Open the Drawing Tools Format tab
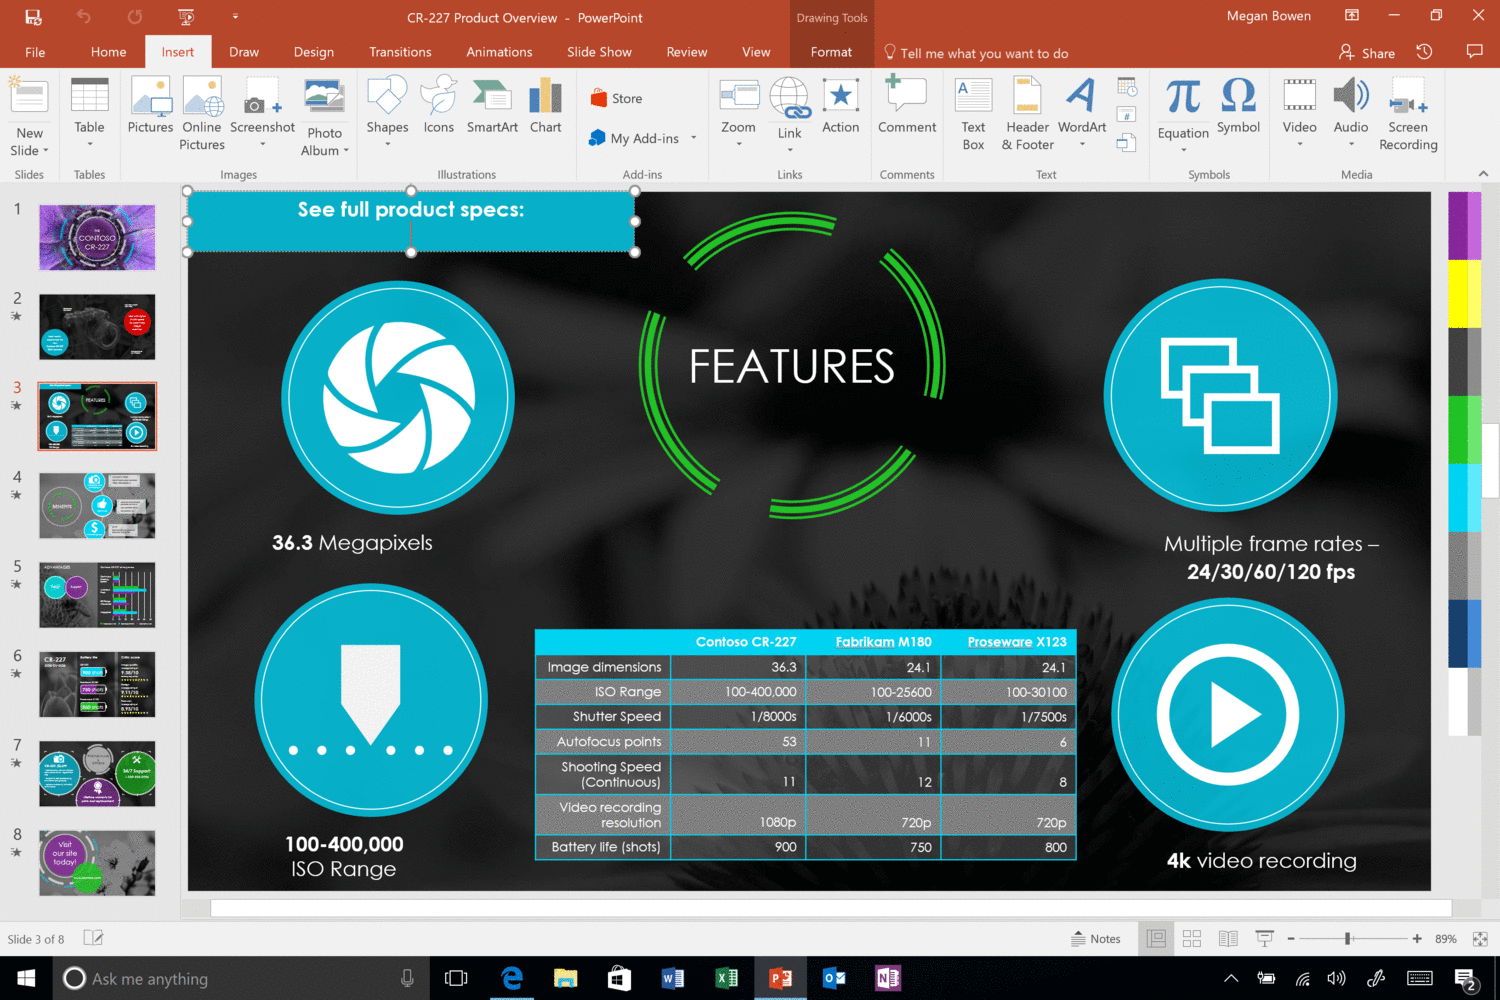 point(831,52)
